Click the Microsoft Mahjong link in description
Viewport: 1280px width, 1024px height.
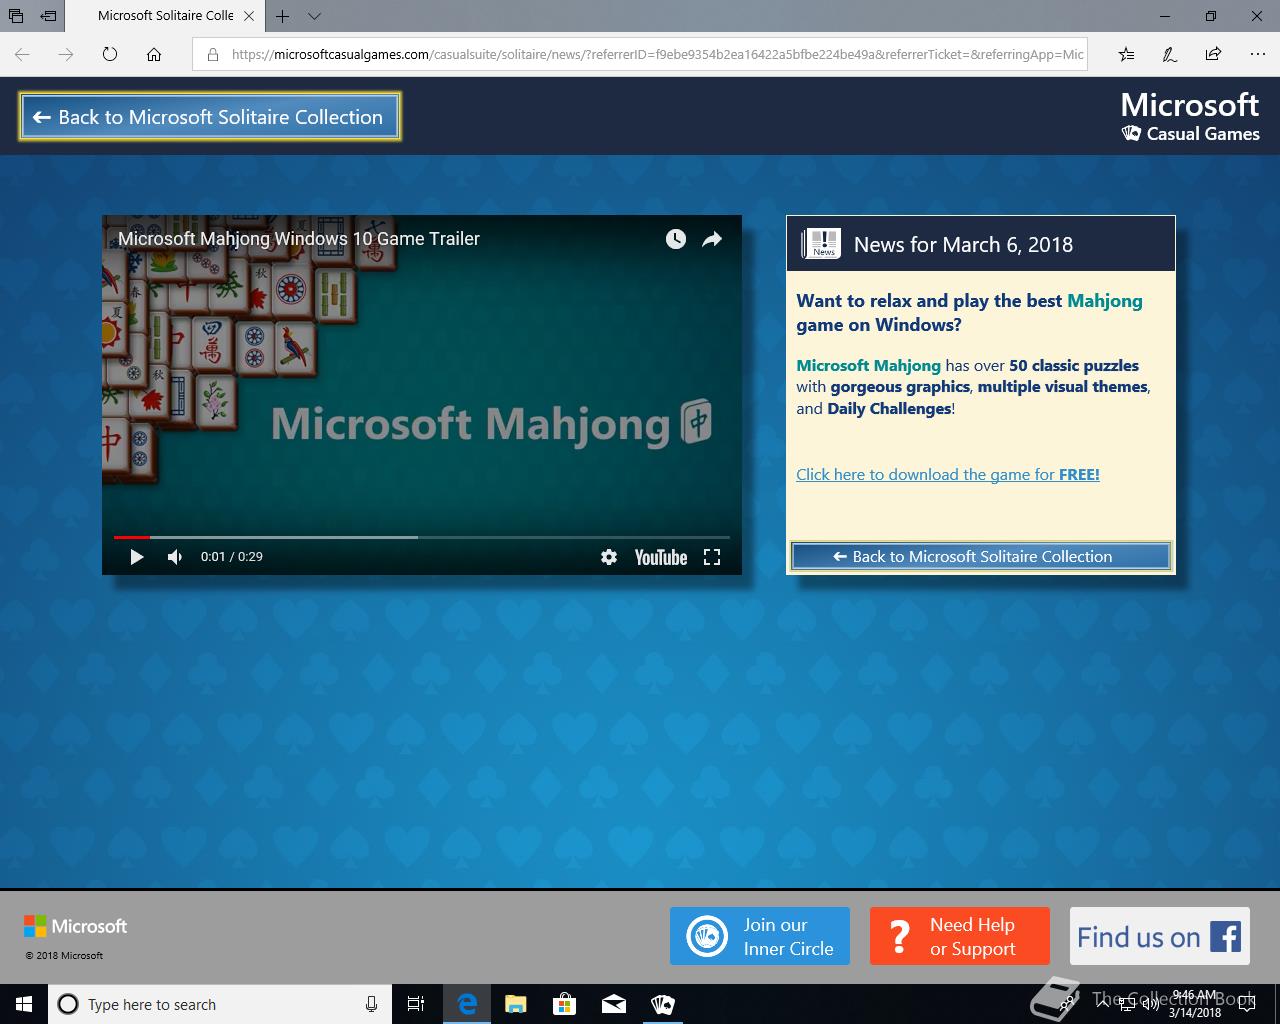[868, 366]
